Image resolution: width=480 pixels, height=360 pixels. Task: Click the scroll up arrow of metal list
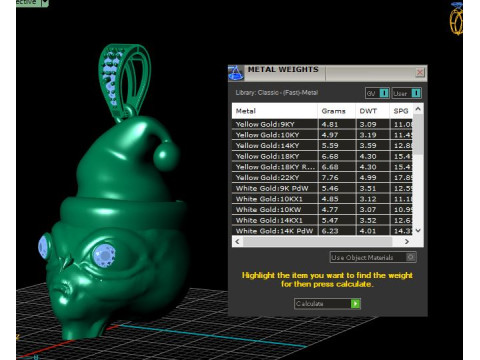418,109
